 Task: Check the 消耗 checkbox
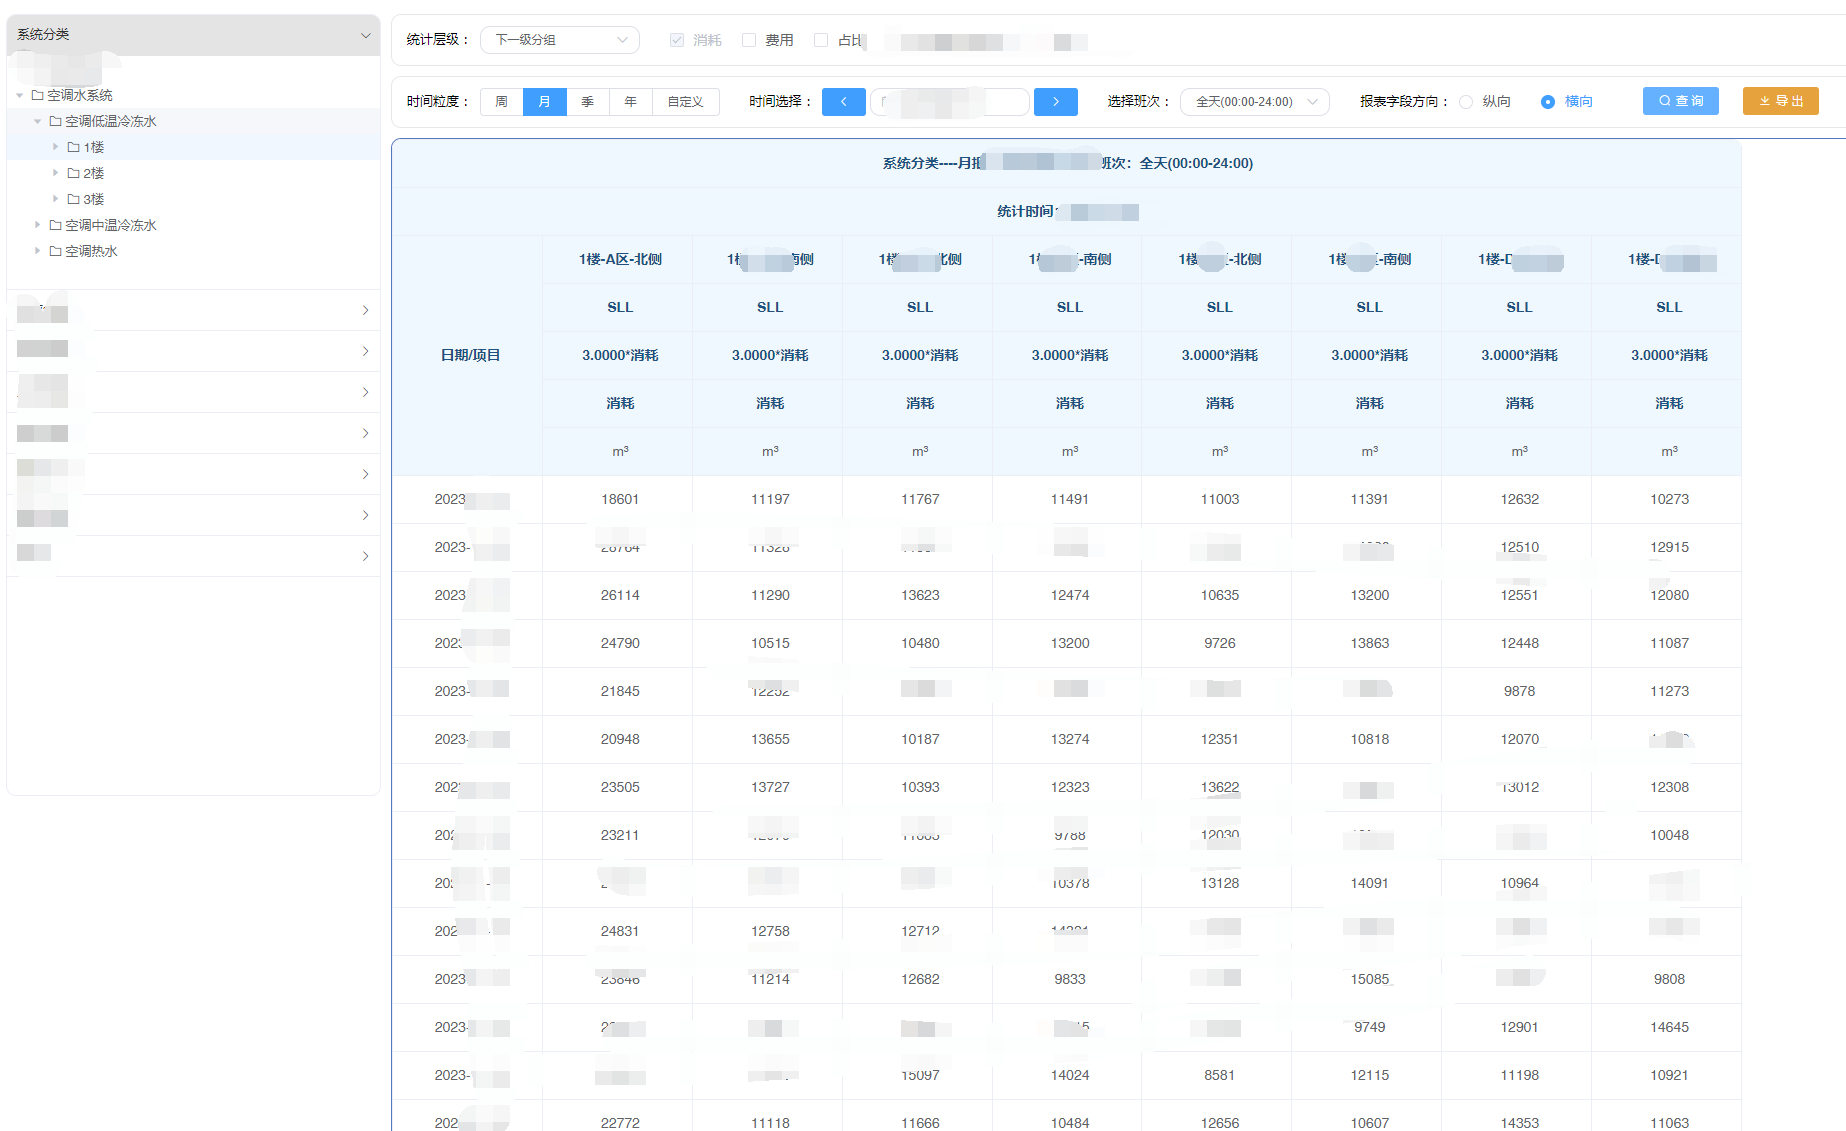(677, 40)
